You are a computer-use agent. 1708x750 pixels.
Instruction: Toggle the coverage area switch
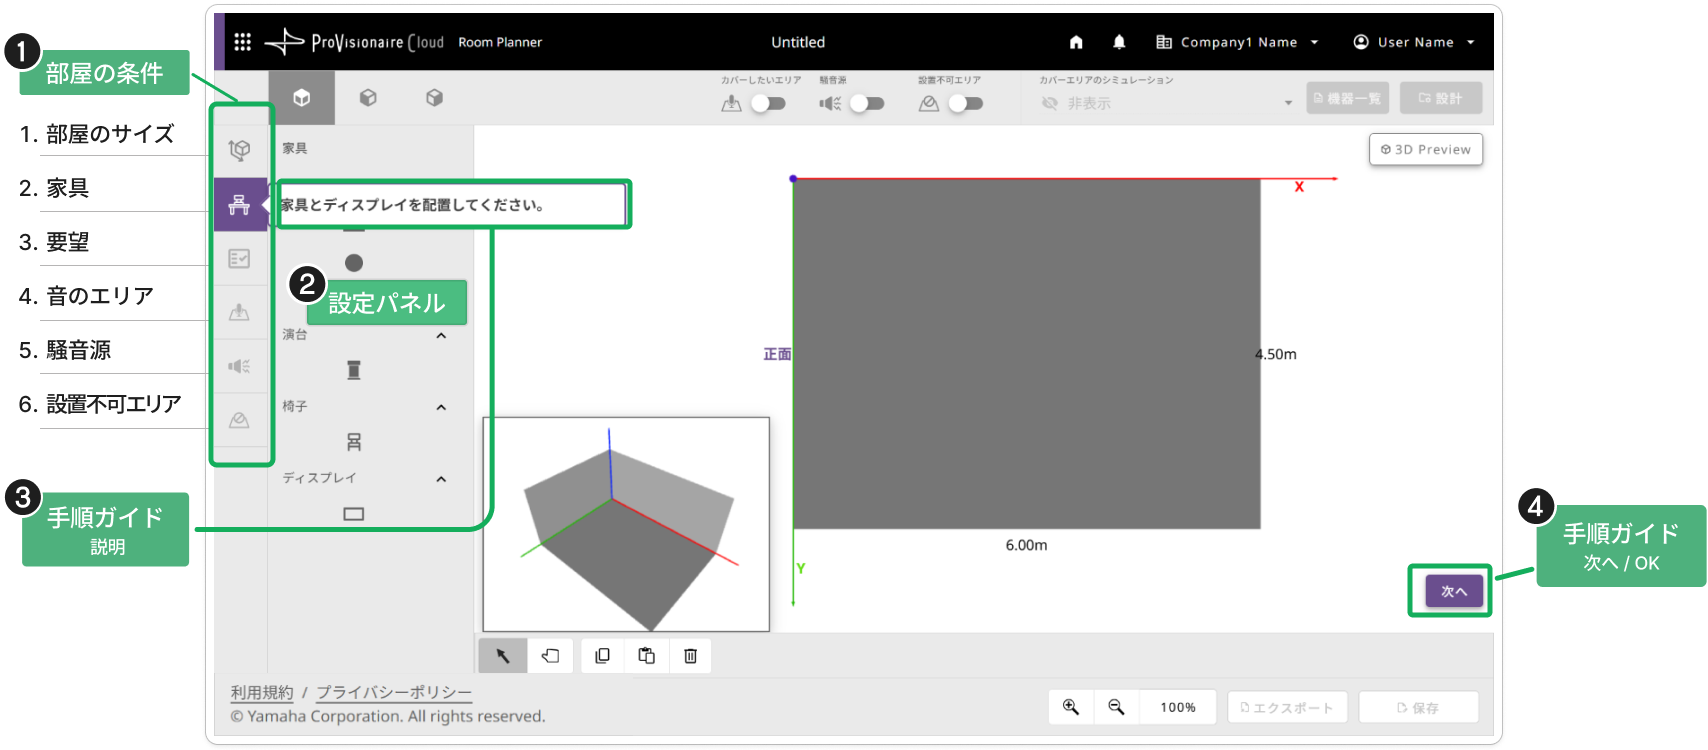click(x=768, y=103)
